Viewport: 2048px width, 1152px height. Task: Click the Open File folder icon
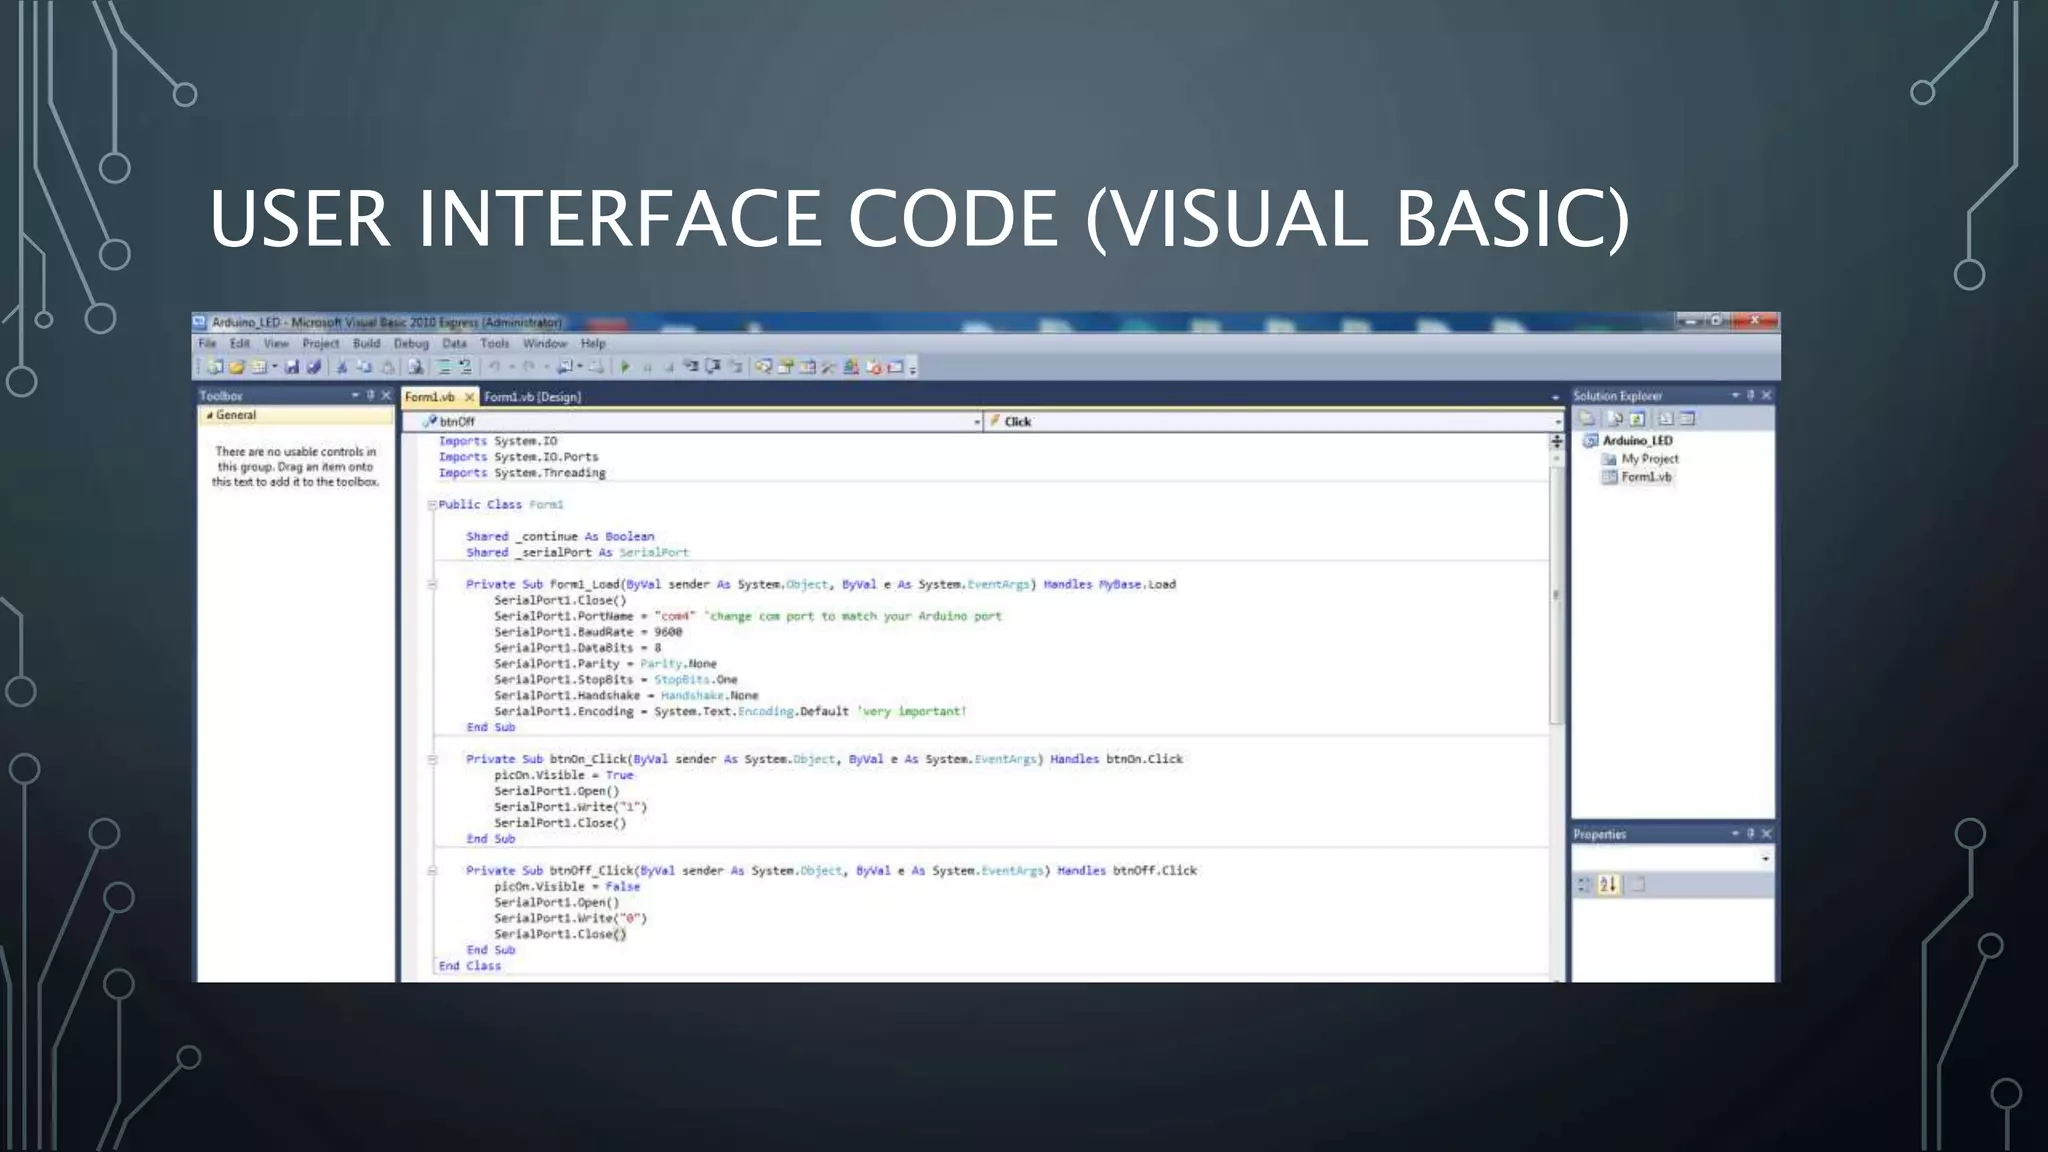tap(237, 367)
